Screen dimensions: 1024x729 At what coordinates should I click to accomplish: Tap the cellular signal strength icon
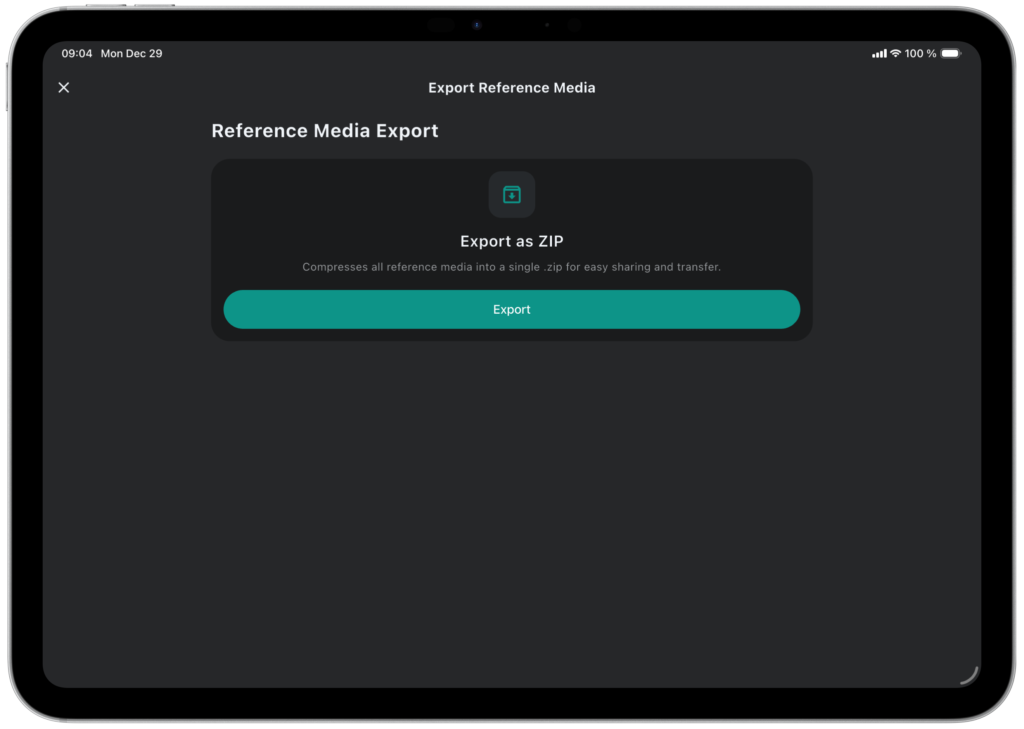pyautogui.click(x=879, y=54)
